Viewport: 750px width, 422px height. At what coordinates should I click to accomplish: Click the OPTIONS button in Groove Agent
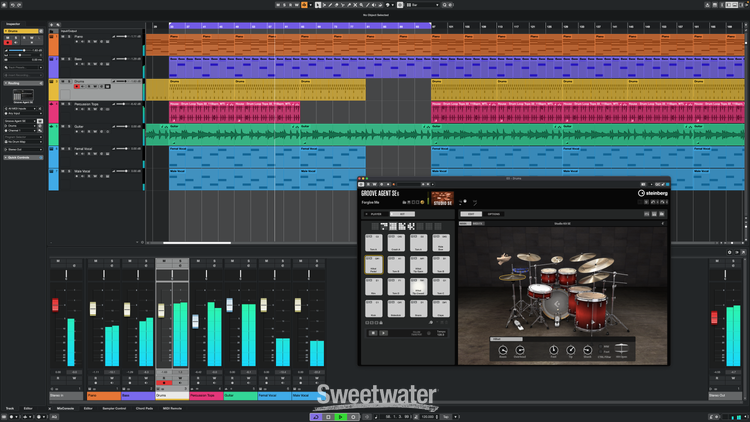[494, 214]
